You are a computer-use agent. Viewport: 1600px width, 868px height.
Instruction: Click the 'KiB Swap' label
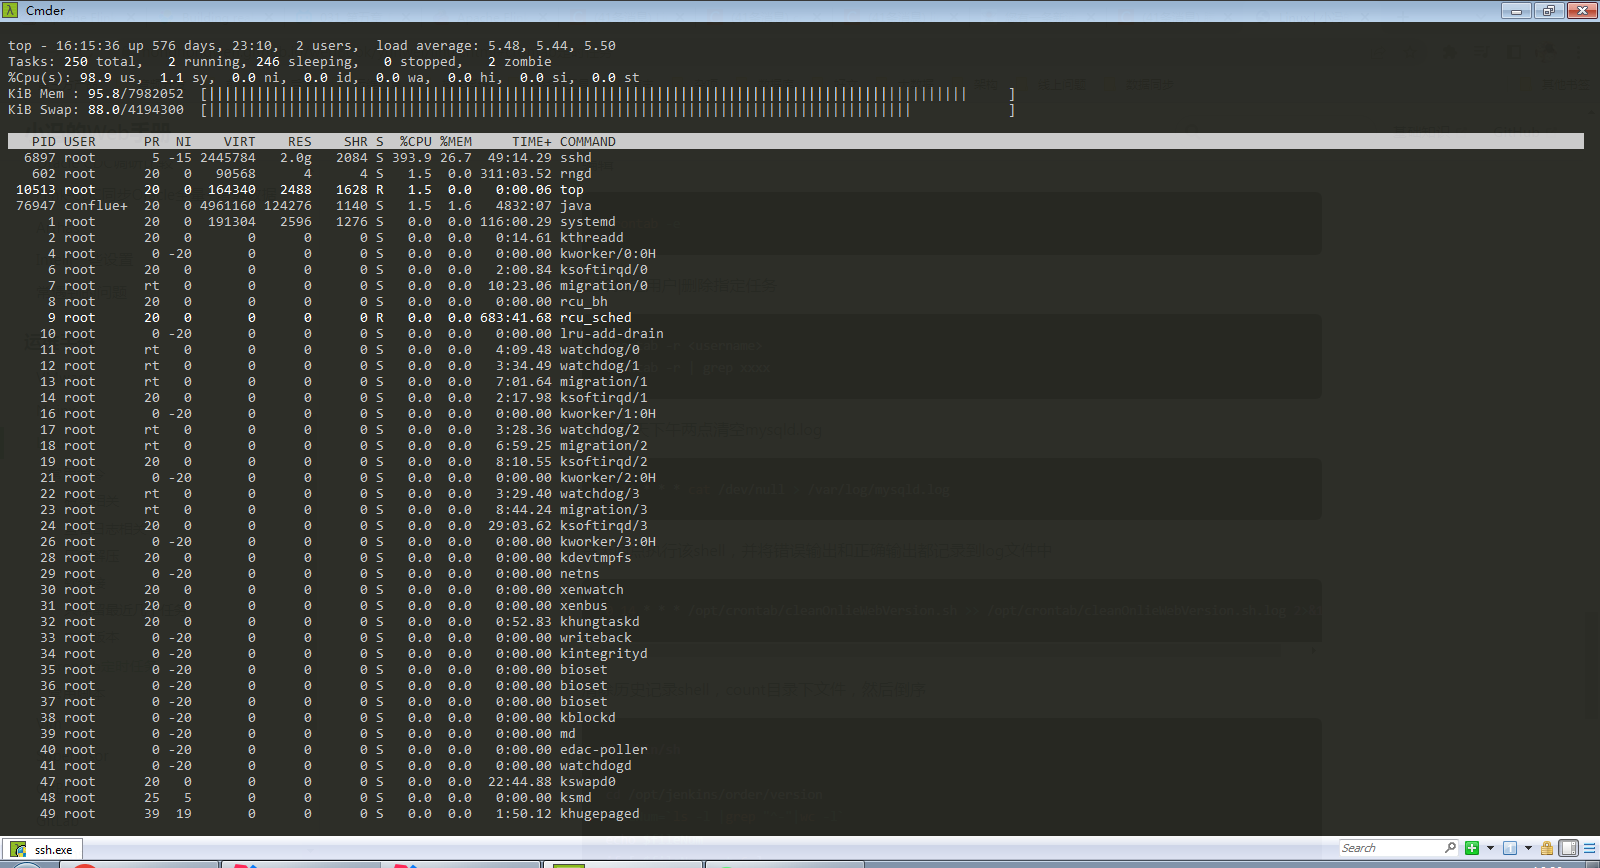click(40, 110)
